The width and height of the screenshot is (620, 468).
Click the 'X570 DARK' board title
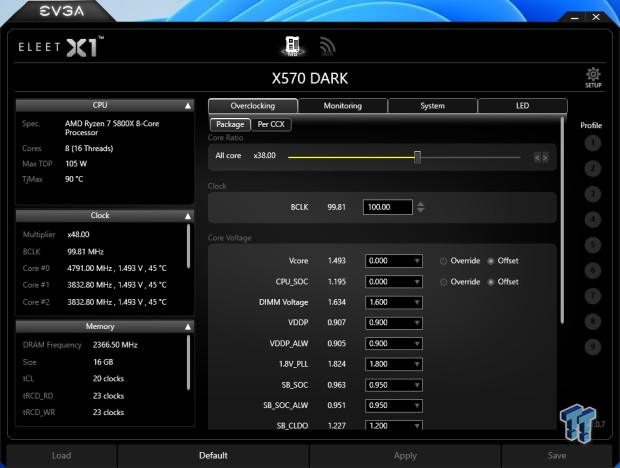tap(310, 78)
